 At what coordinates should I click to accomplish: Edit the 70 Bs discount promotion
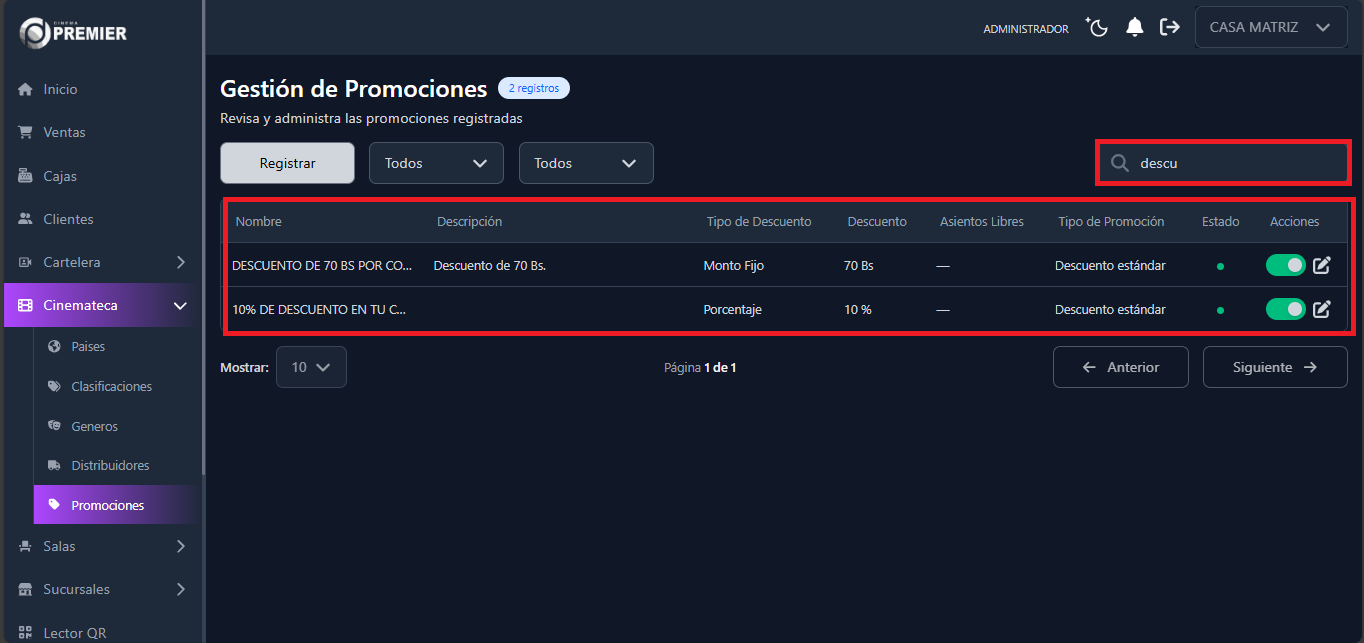(1321, 265)
